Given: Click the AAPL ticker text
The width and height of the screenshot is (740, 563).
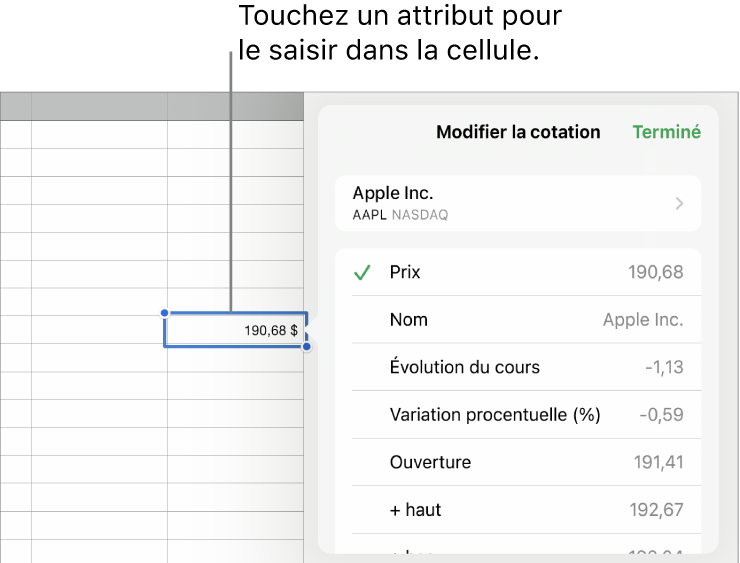Looking at the screenshot, I should [x=370, y=215].
